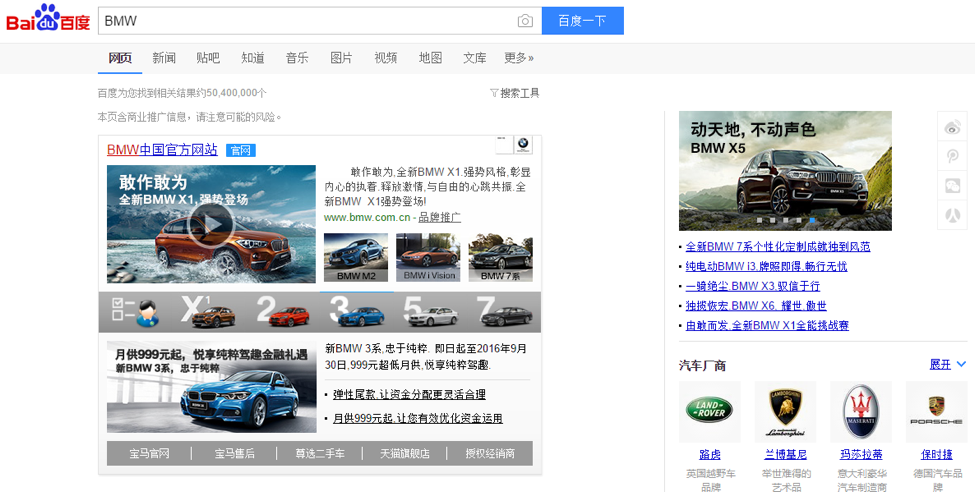Open 一骑绝尘 BMW X3 link
The width and height of the screenshot is (975, 492).
(753, 286)
